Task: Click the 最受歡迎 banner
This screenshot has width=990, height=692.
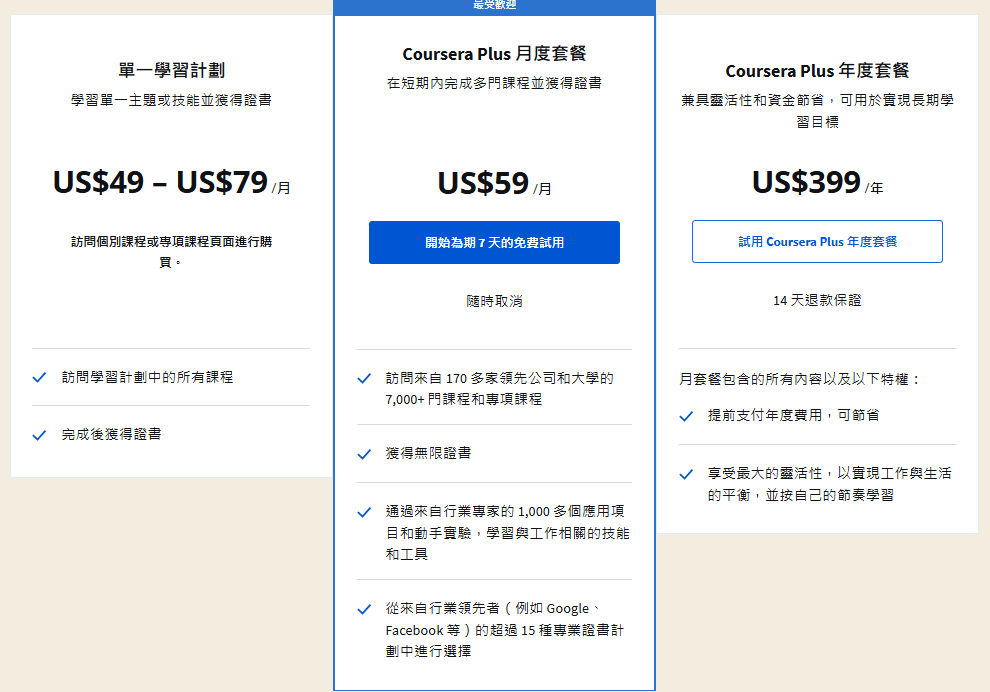Action: 494,6
